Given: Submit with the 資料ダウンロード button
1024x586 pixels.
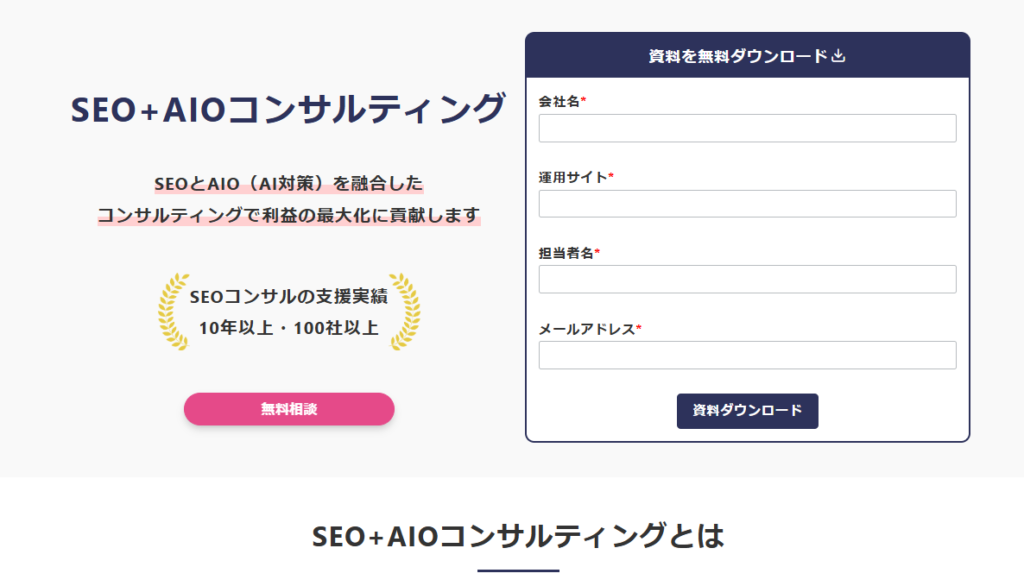Looking at the screenshot, I should coord(747,411).
